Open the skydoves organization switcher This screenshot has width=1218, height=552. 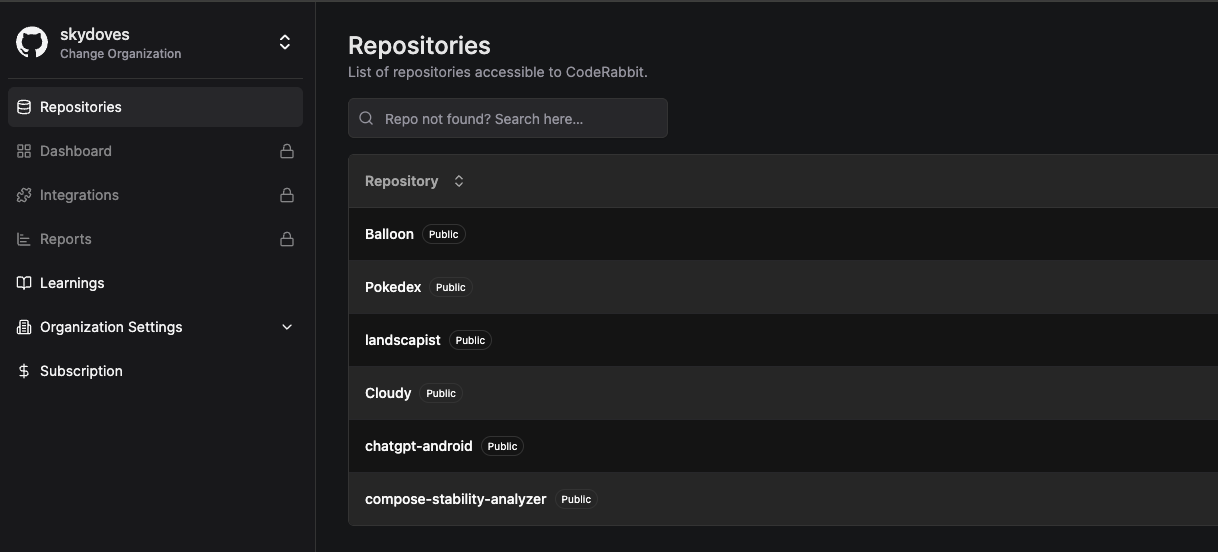tap(284, 42)
